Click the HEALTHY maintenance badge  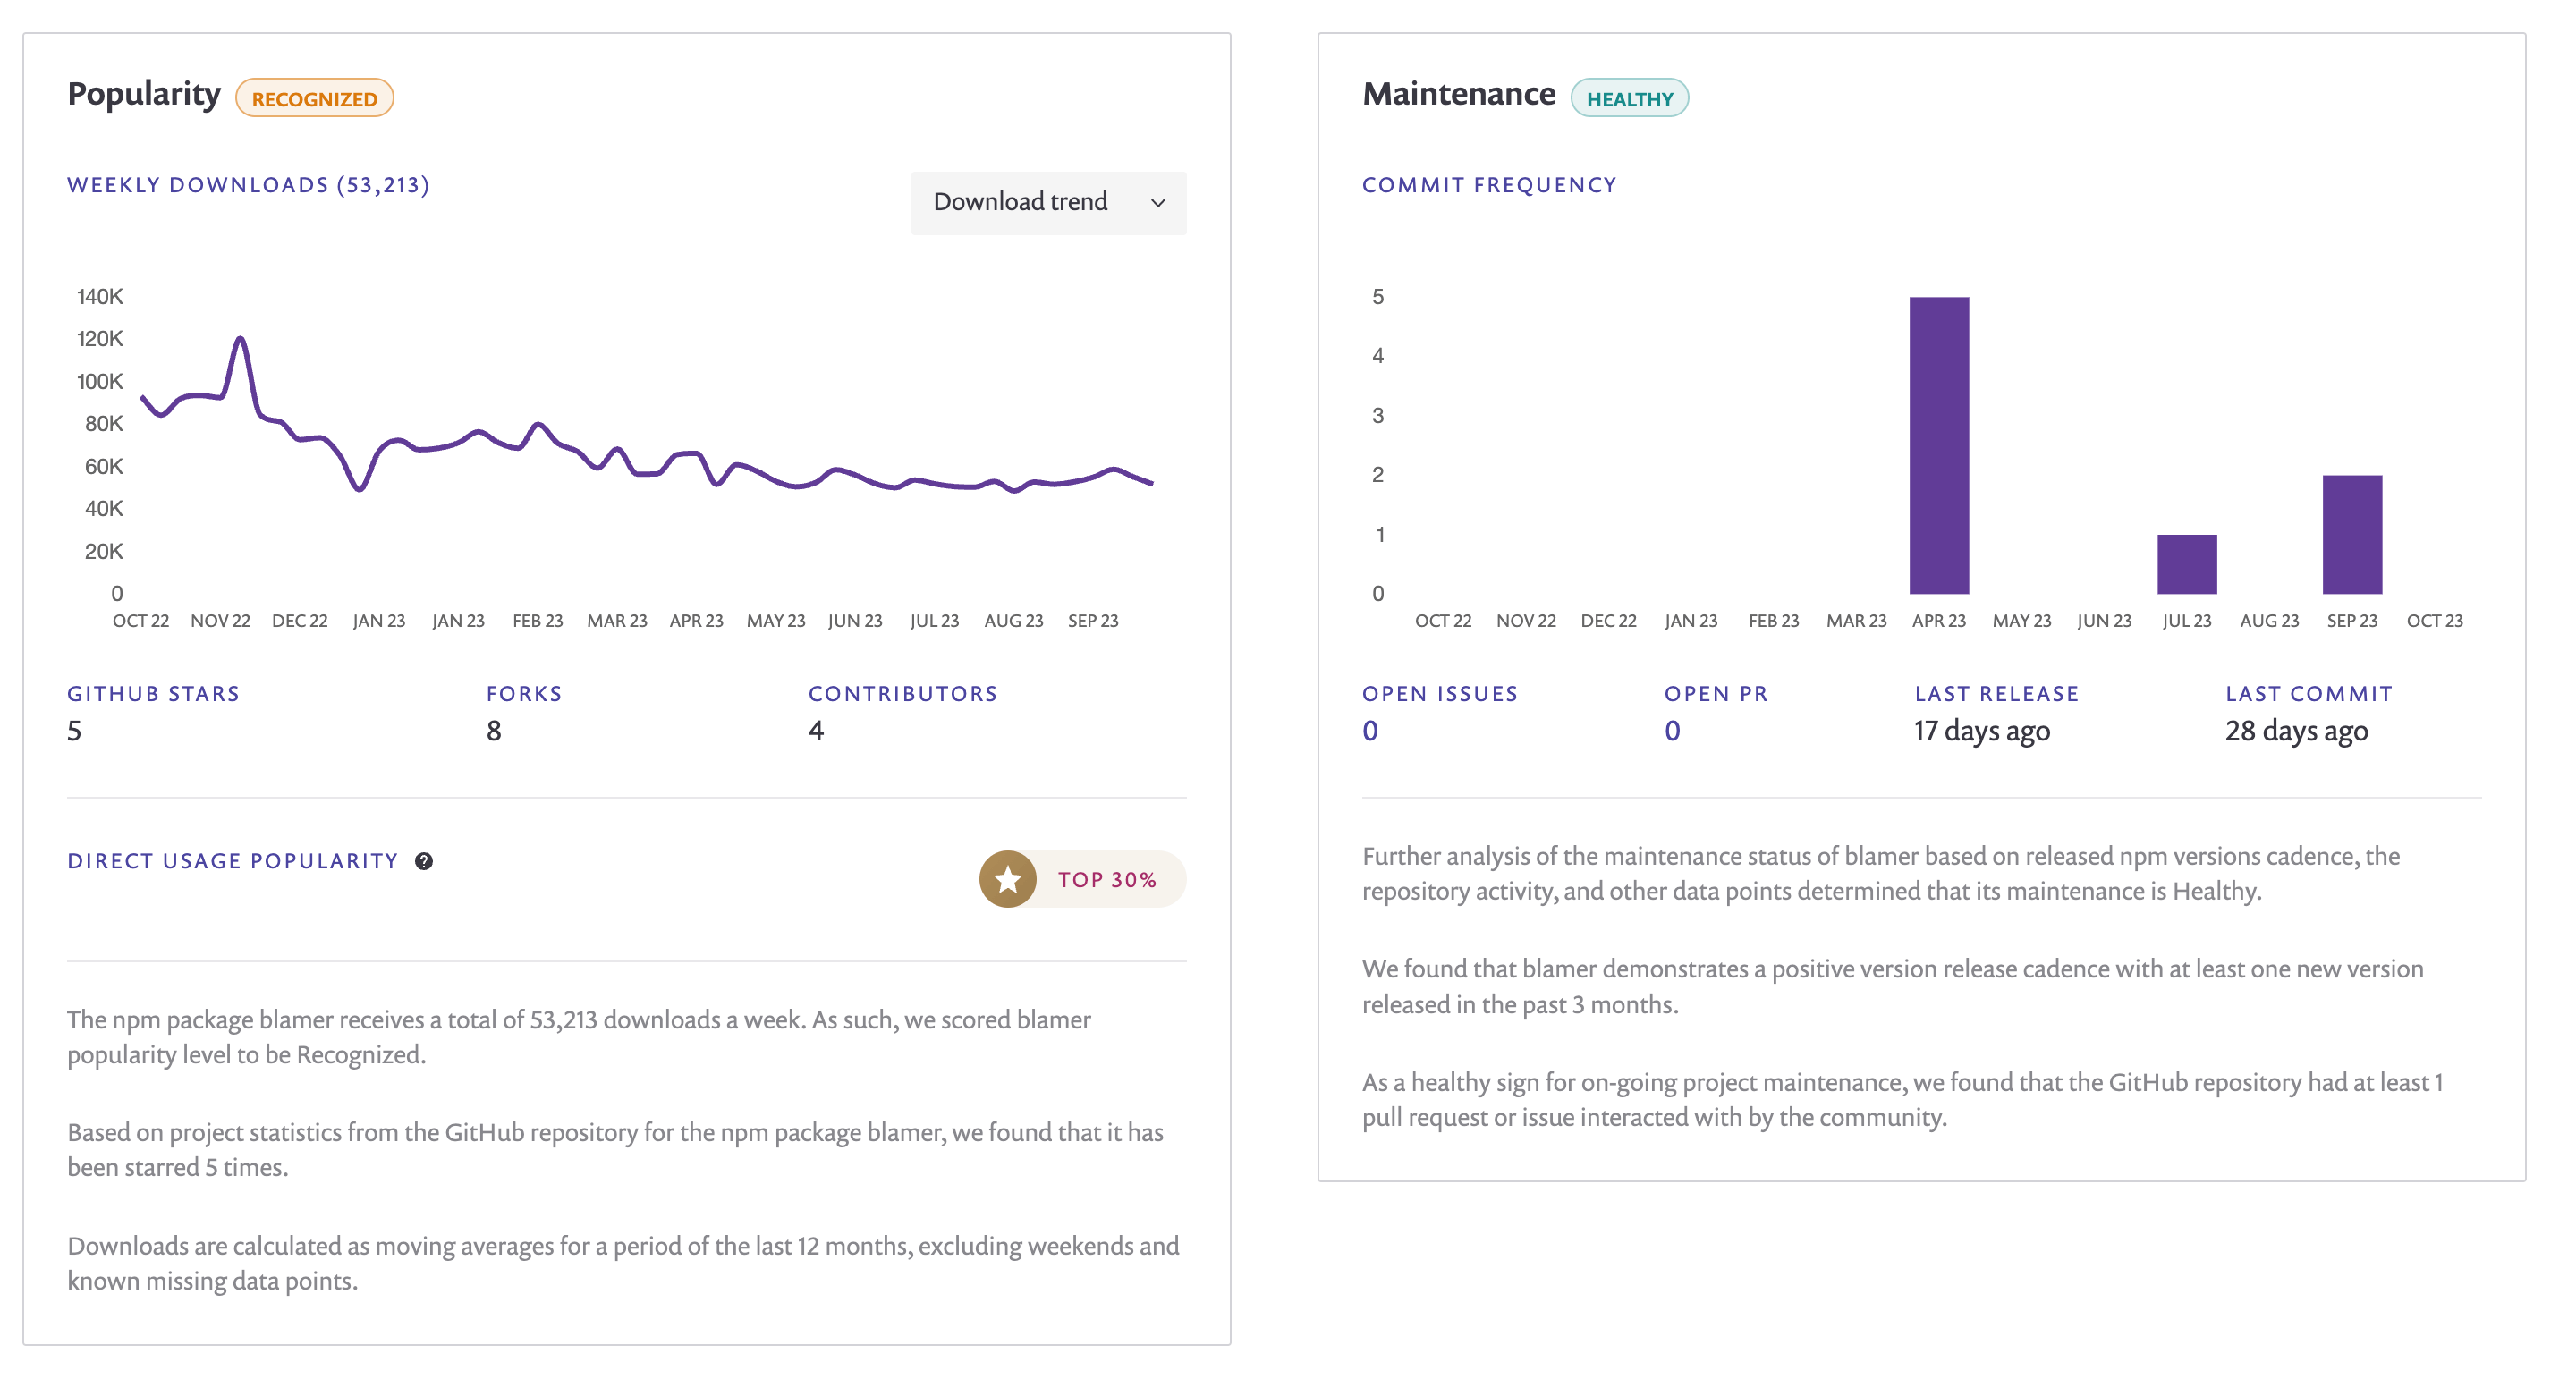(1628, 98)
